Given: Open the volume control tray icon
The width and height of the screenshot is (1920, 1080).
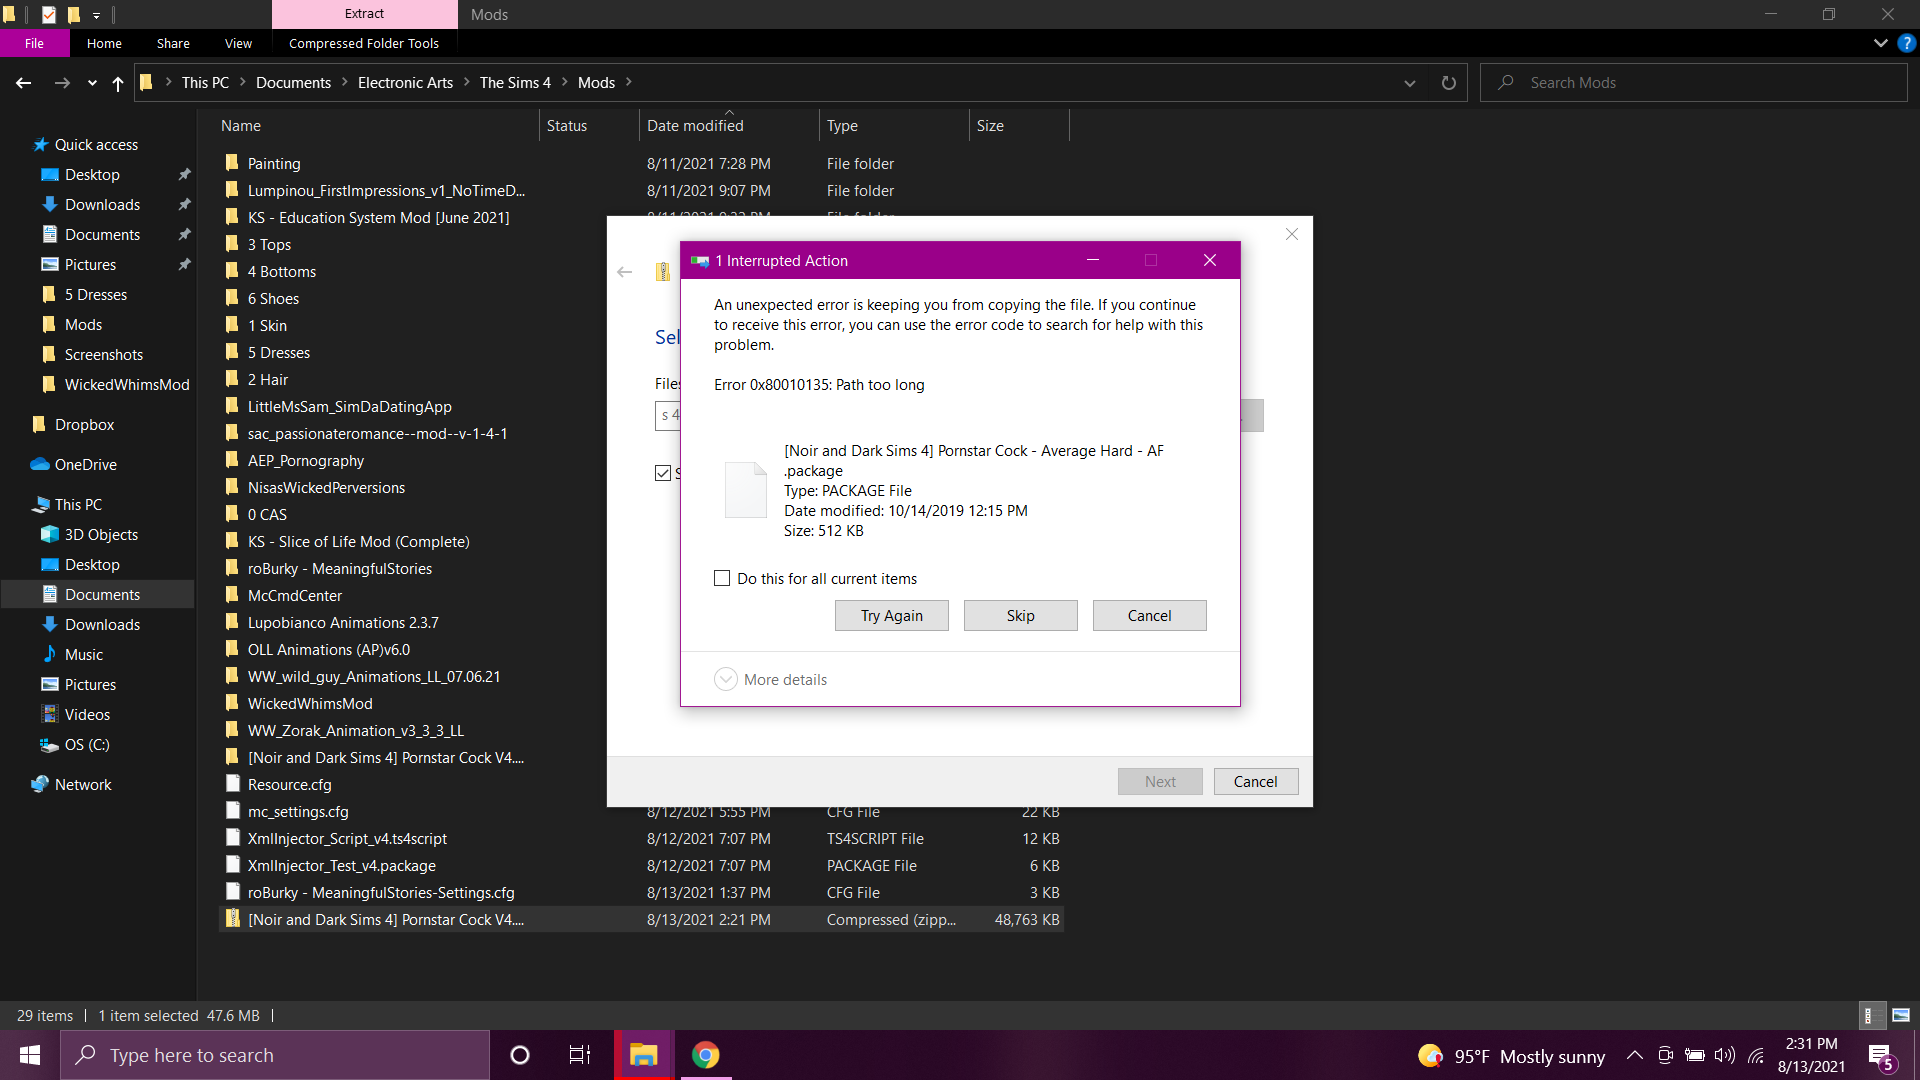Looking at the screenshot, I should (1724, 1055).
